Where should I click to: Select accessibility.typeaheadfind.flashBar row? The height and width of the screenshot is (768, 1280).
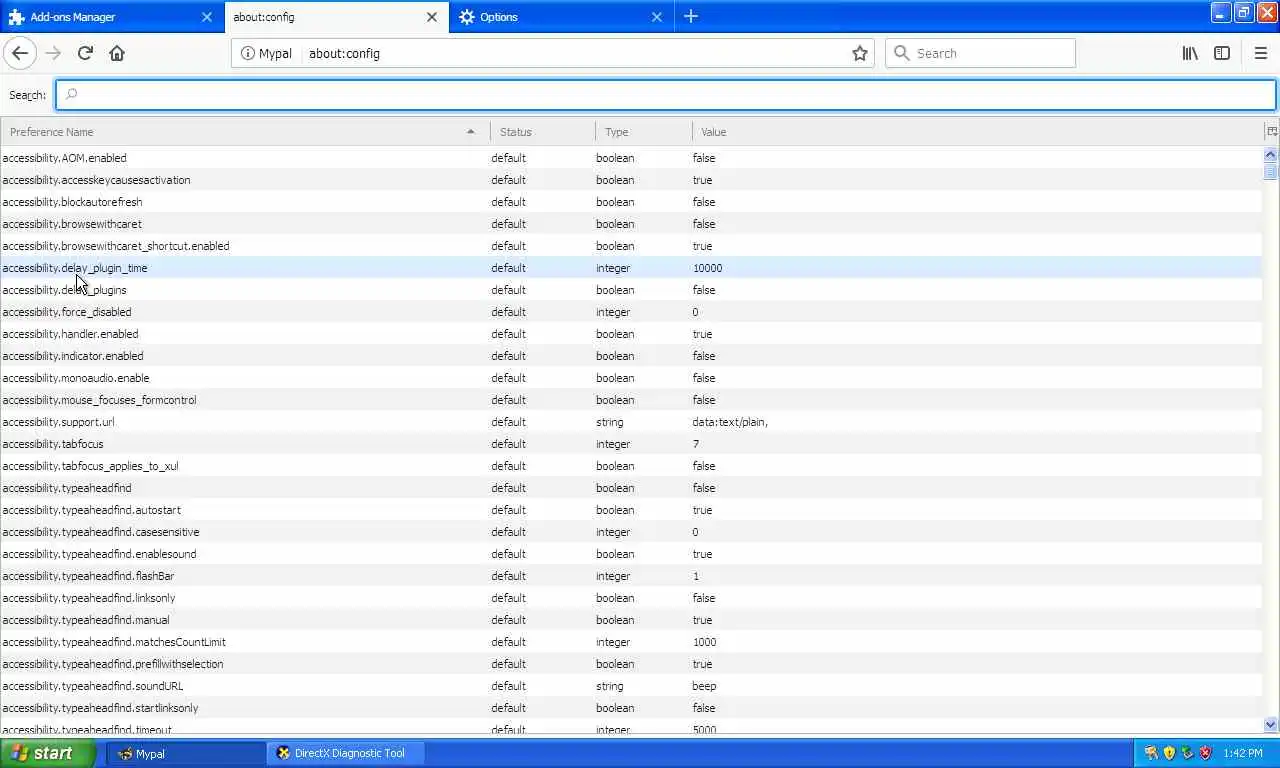[x=631, y=576]
